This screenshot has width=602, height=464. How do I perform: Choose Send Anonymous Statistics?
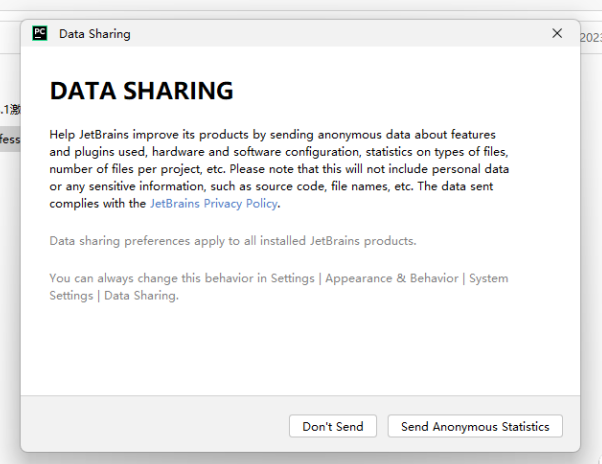pos(475,426)
